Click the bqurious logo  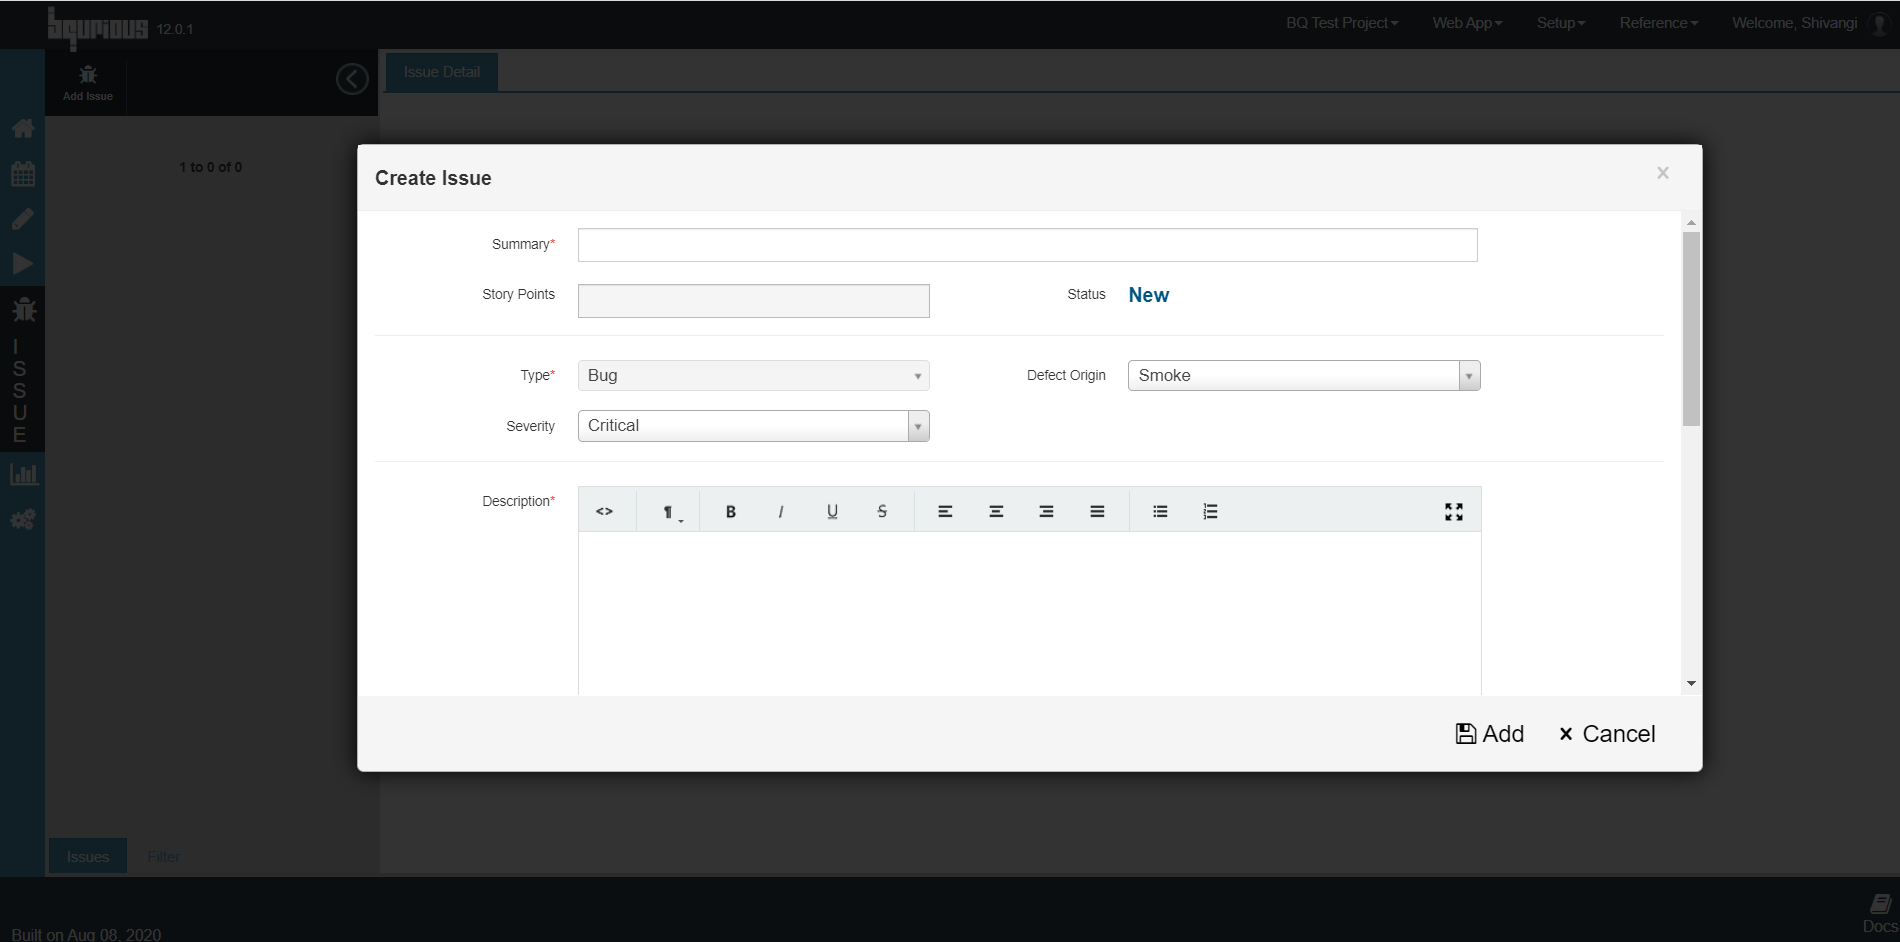[x=98, y=27]
